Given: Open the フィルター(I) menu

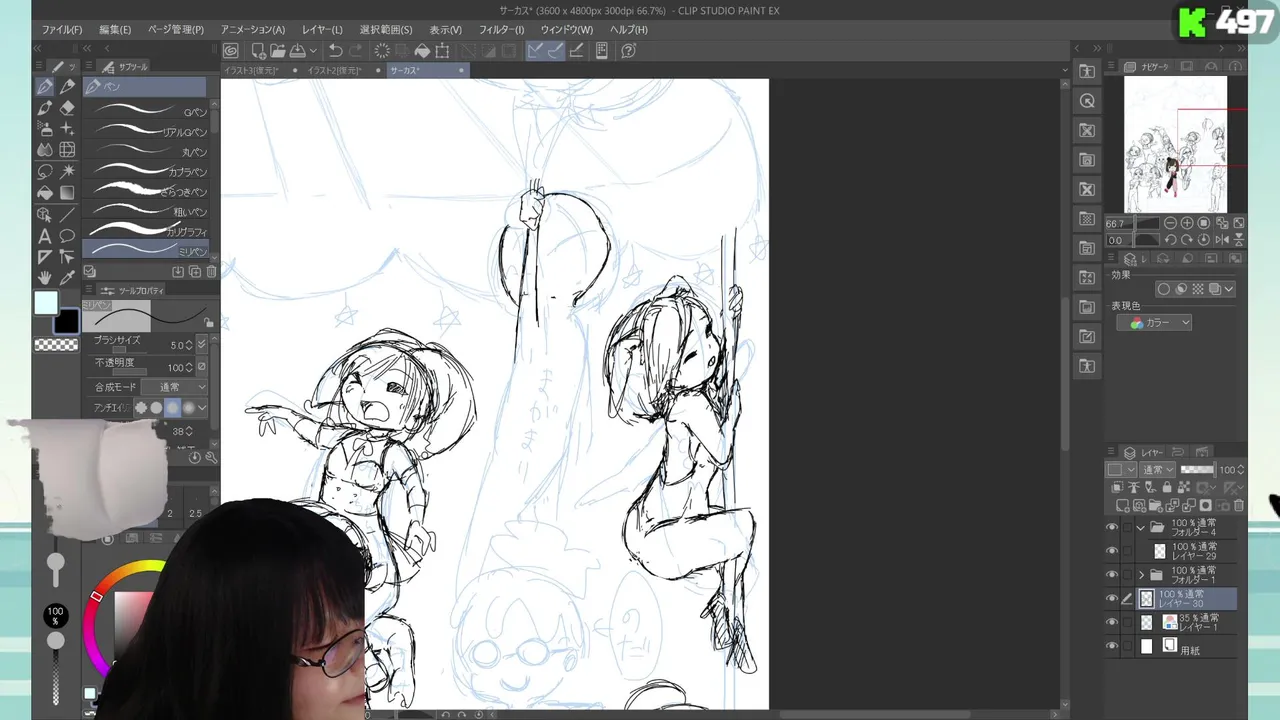Looking at the screenshot, I should pyautogui.click(x=501, y=30).
